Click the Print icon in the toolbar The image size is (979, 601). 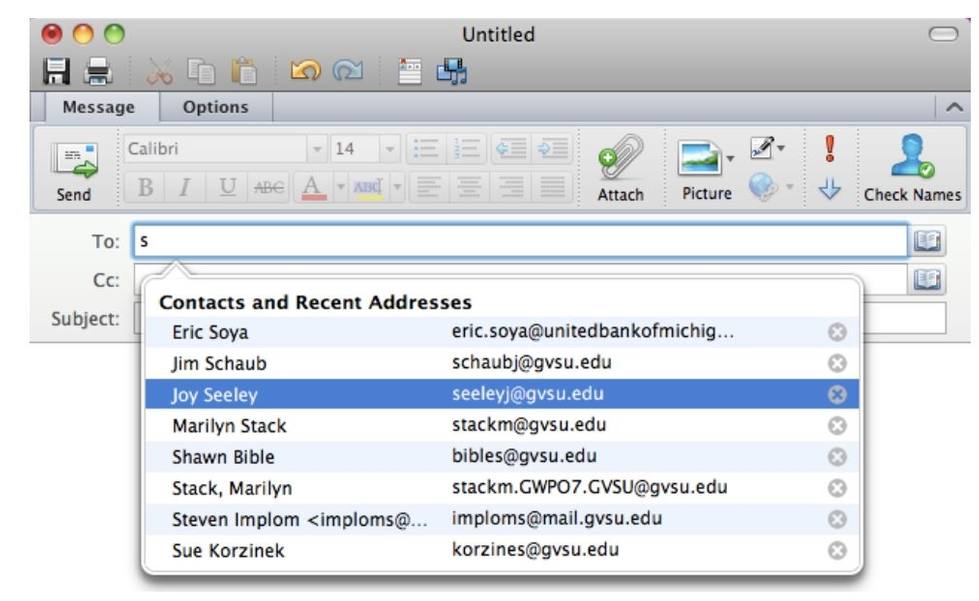(96, 69)
